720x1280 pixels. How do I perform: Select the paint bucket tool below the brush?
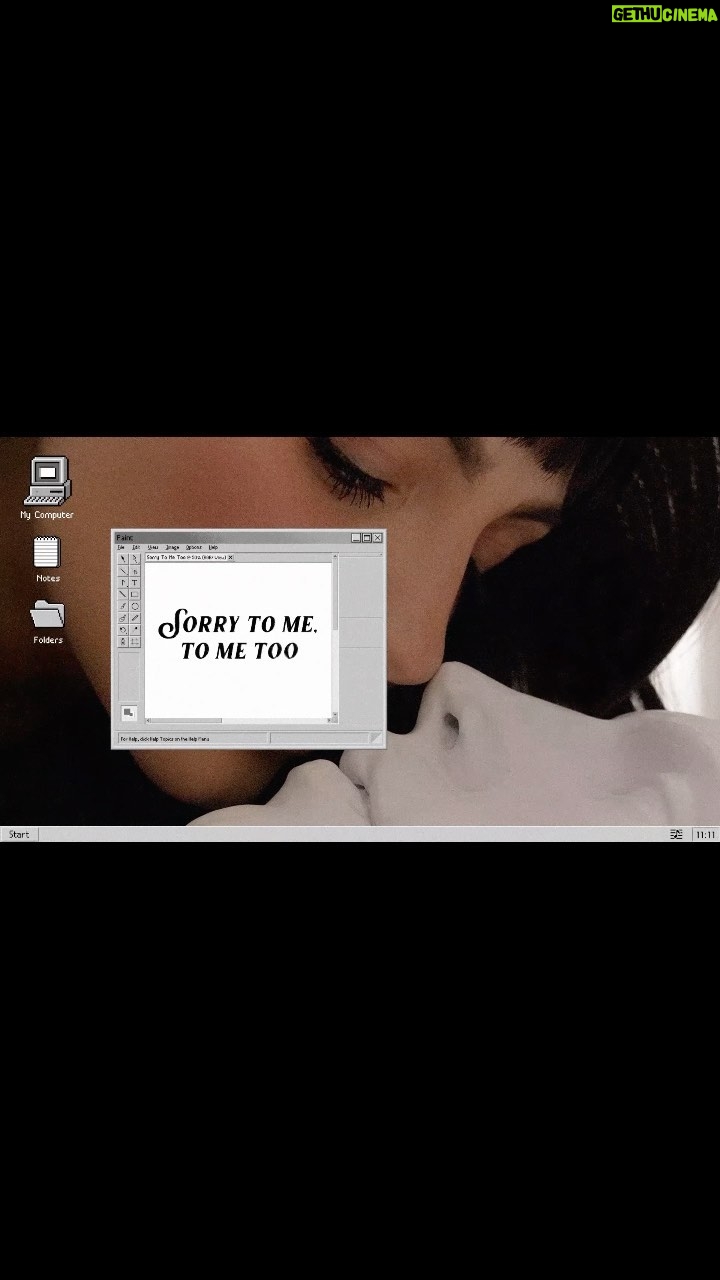click(123, 618)
